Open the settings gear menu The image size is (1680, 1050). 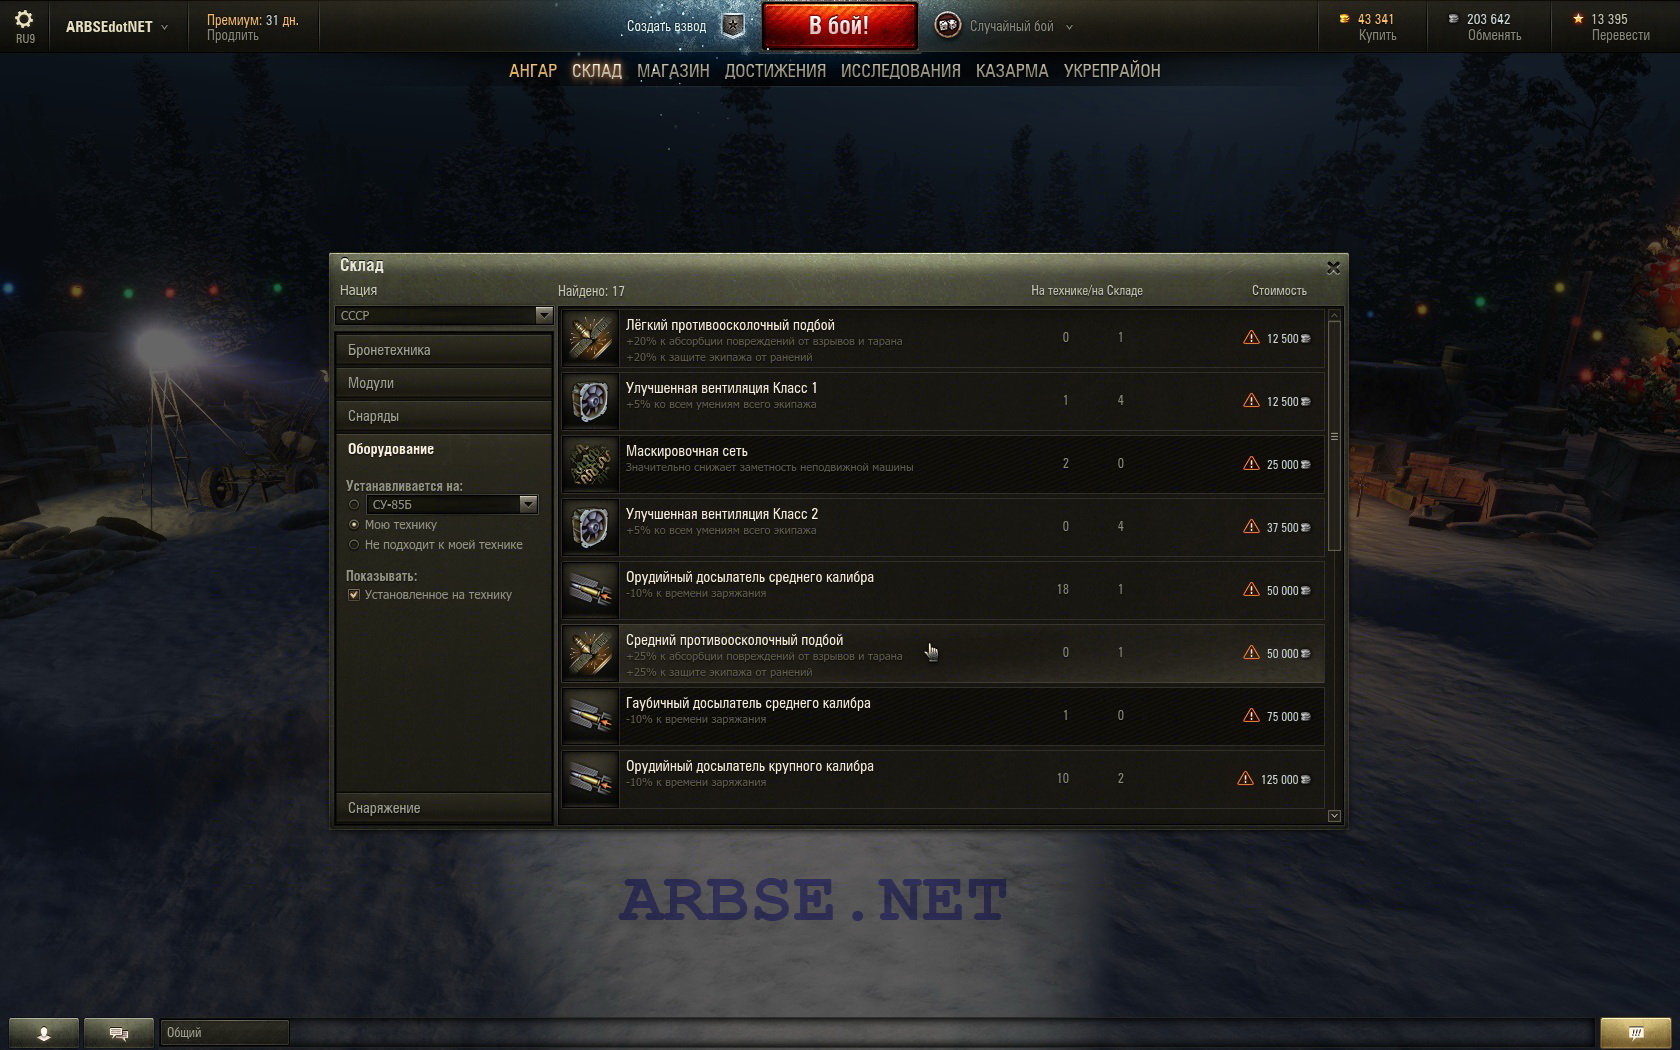[24, 19]
